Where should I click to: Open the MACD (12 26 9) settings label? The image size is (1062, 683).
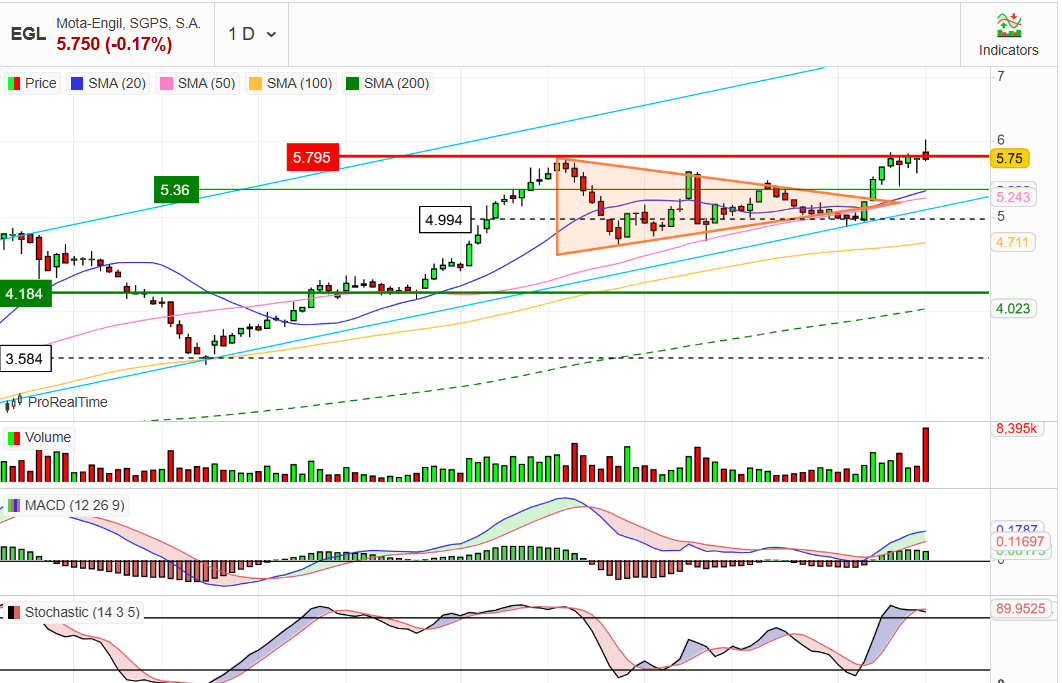[x=75, y=505]
